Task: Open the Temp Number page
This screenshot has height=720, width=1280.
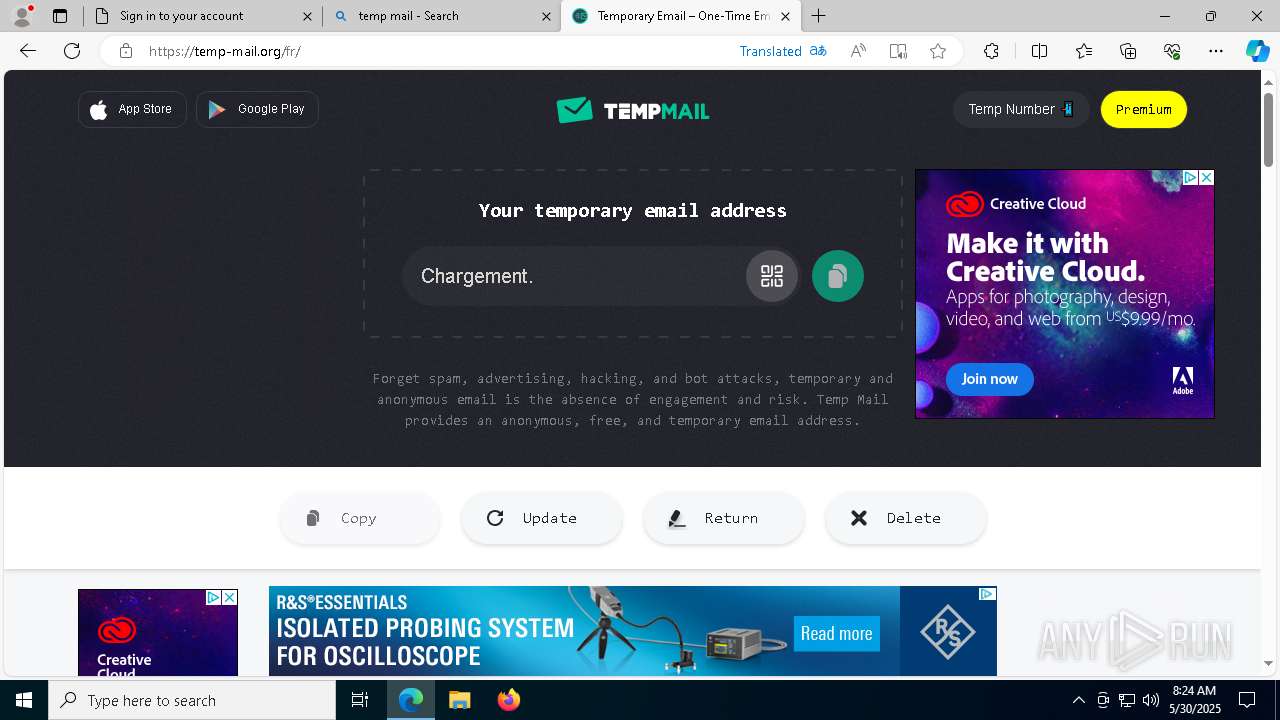Action: (x=1021, y=109)
